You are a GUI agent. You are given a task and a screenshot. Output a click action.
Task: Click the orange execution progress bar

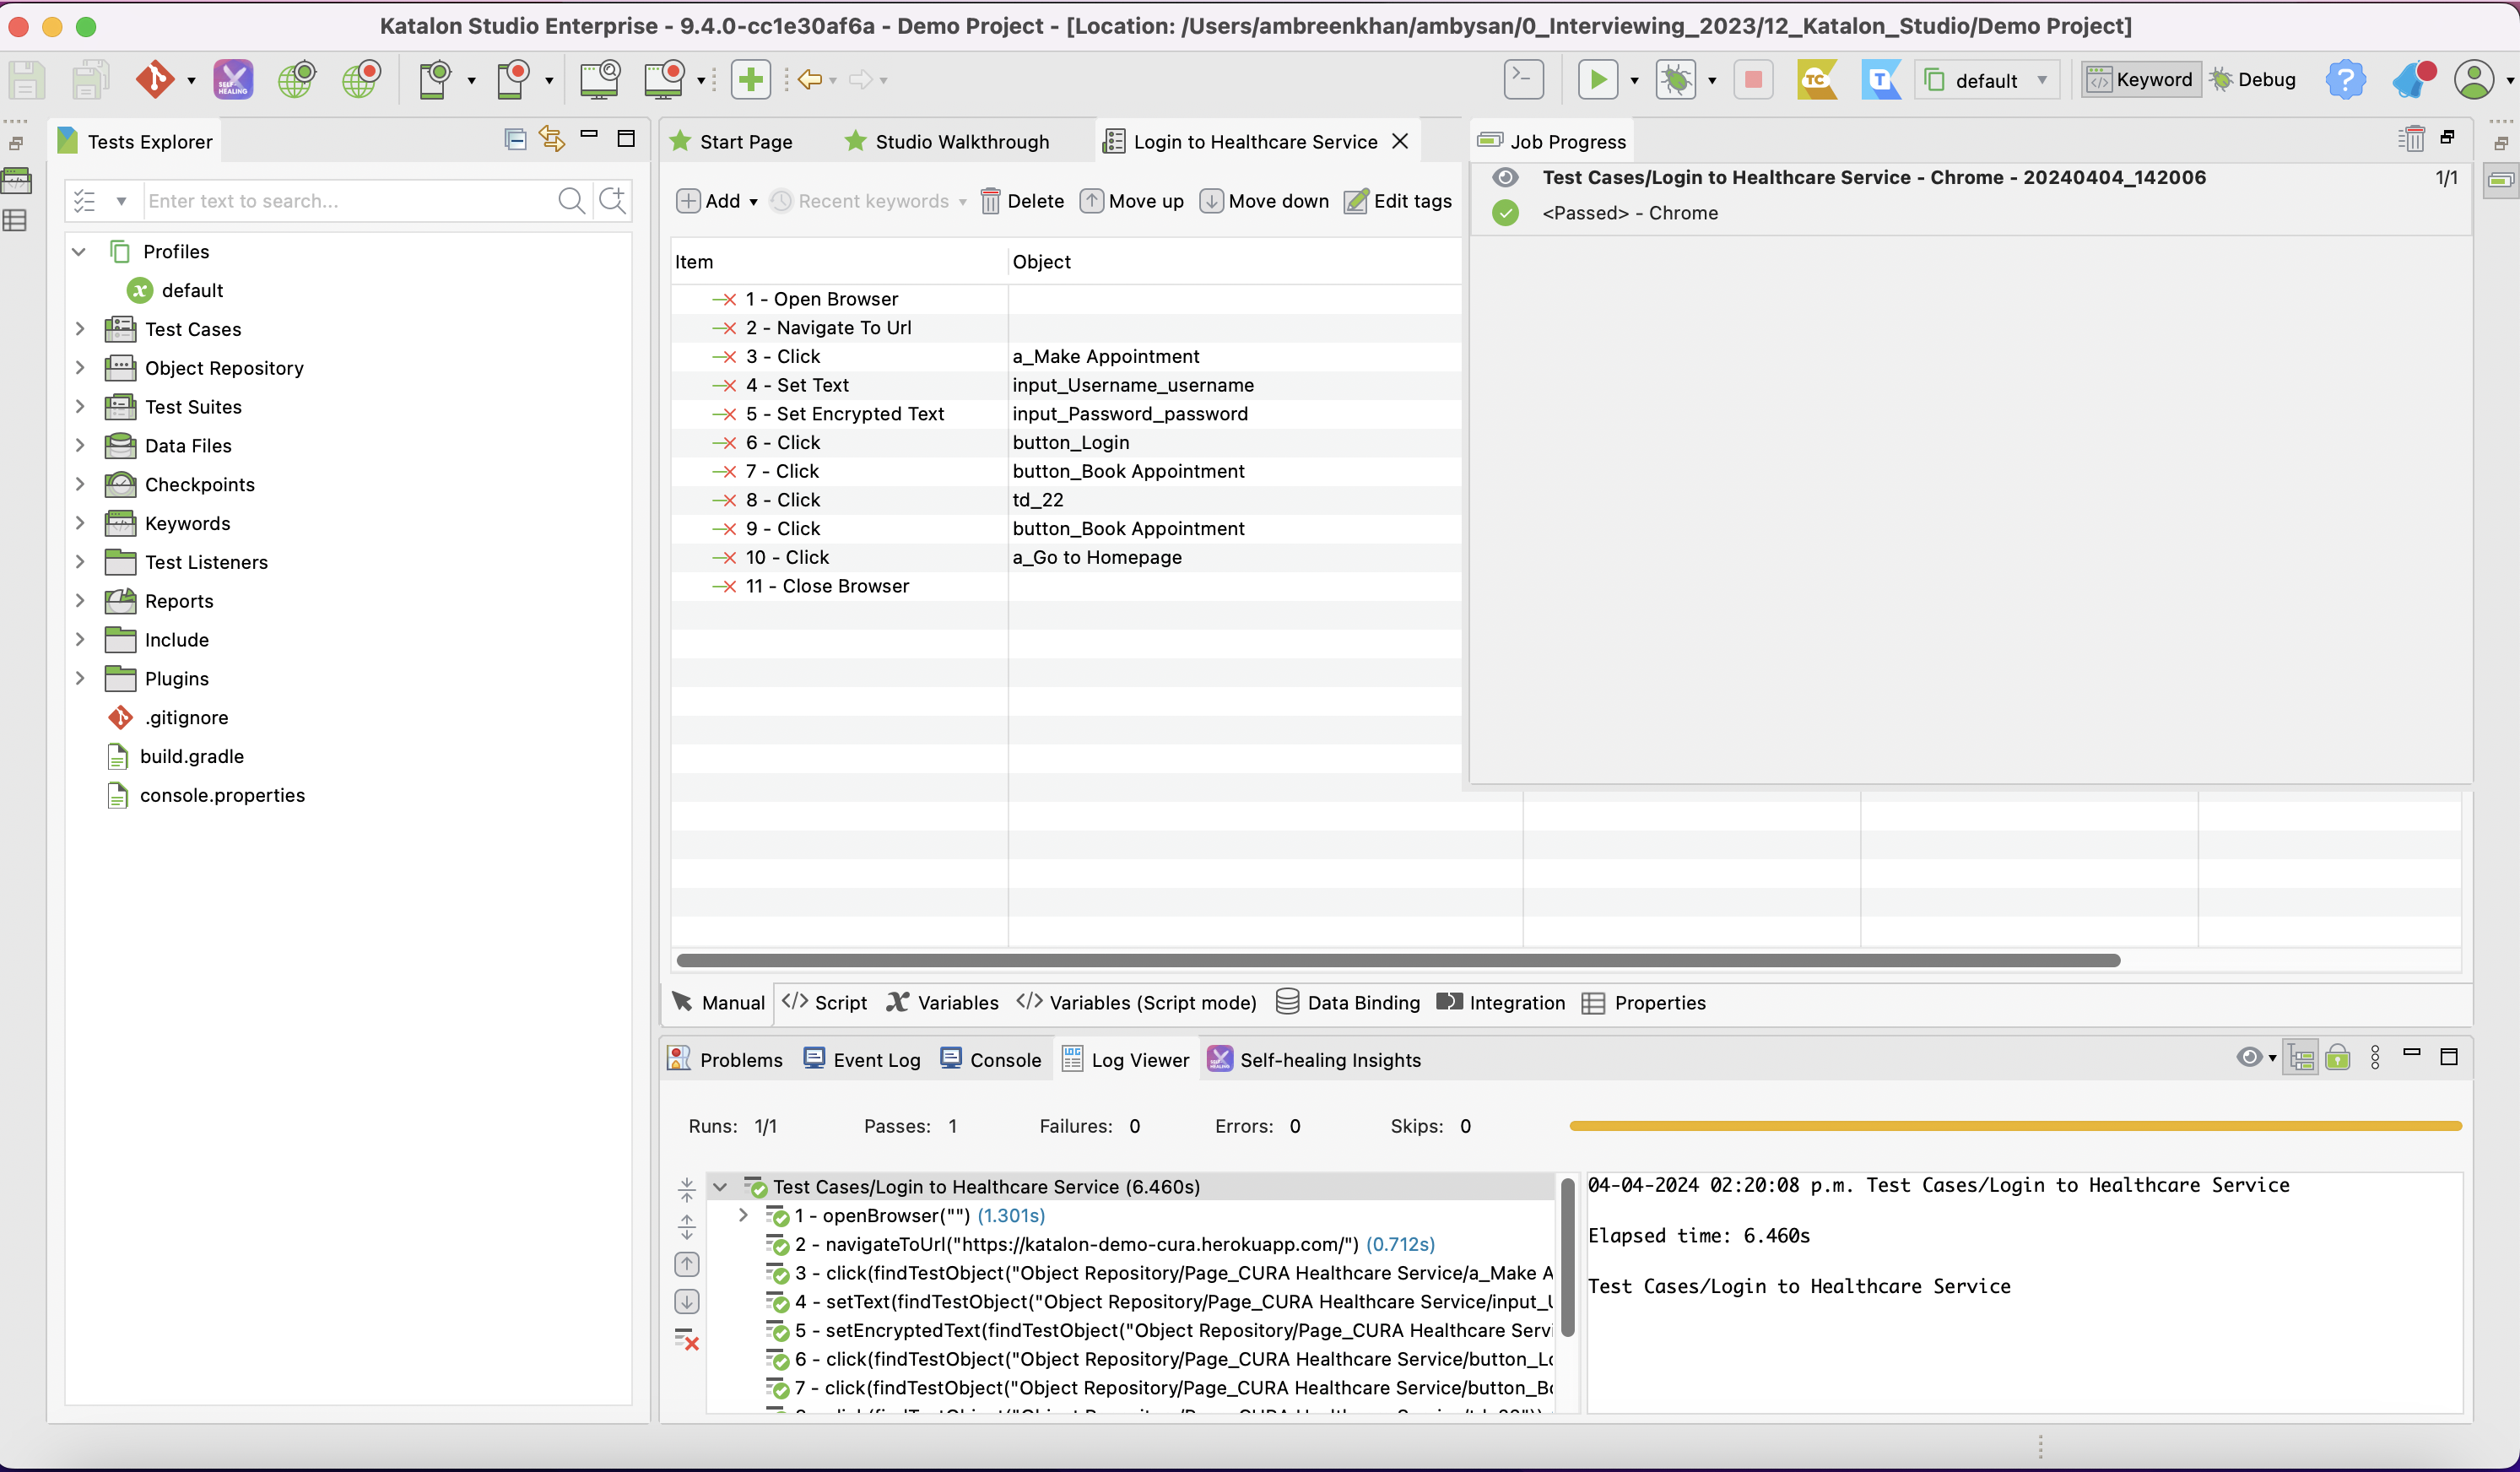(x=2015, y=1126)
